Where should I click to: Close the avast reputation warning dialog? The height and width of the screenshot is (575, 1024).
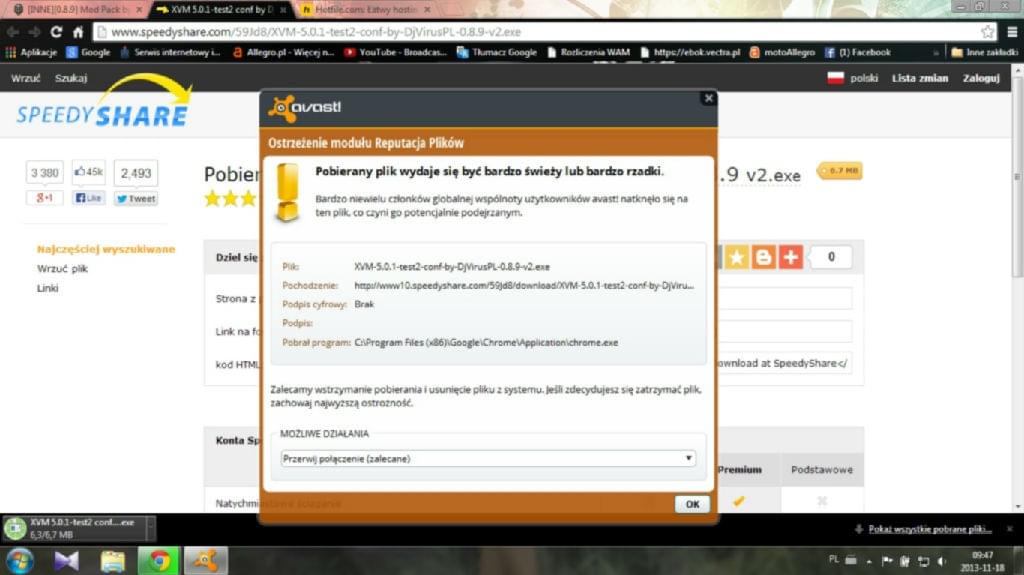point(709,99)
